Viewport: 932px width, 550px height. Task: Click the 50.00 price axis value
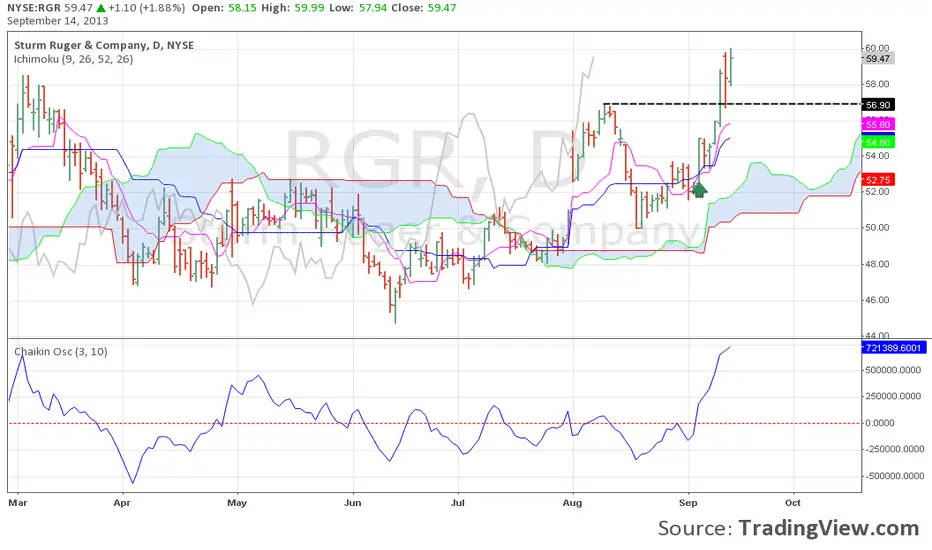[877, 228]
